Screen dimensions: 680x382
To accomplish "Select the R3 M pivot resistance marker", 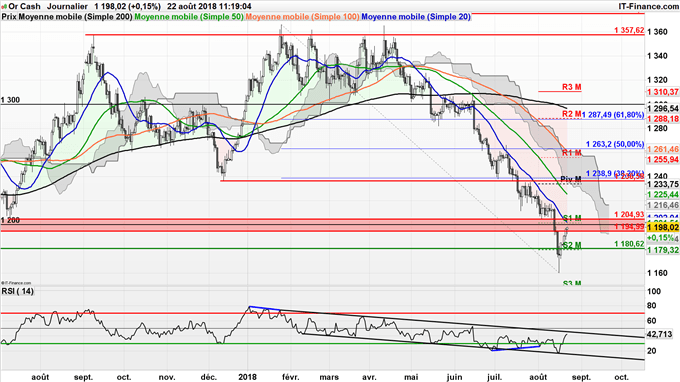I will 572,87.
